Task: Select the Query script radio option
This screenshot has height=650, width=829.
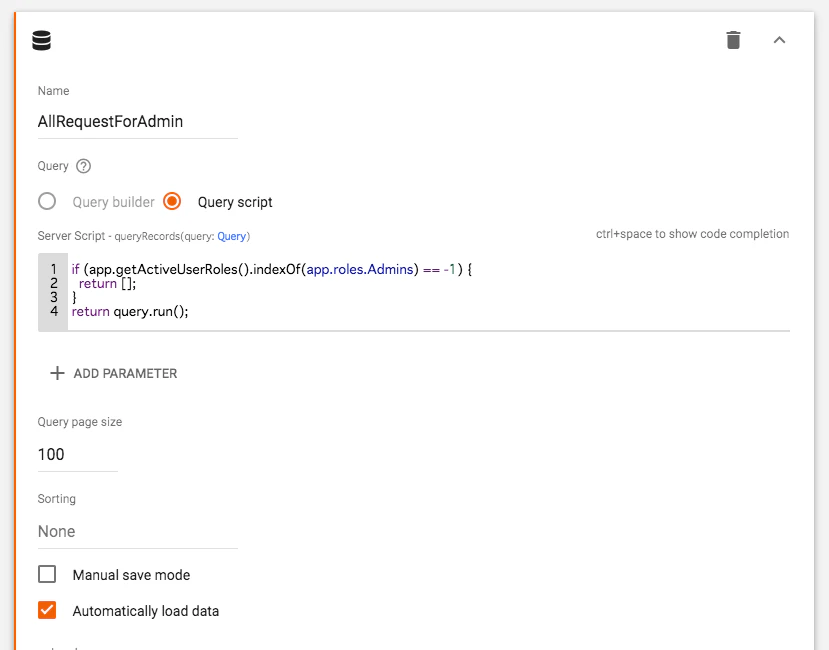Action: point(172,202)
